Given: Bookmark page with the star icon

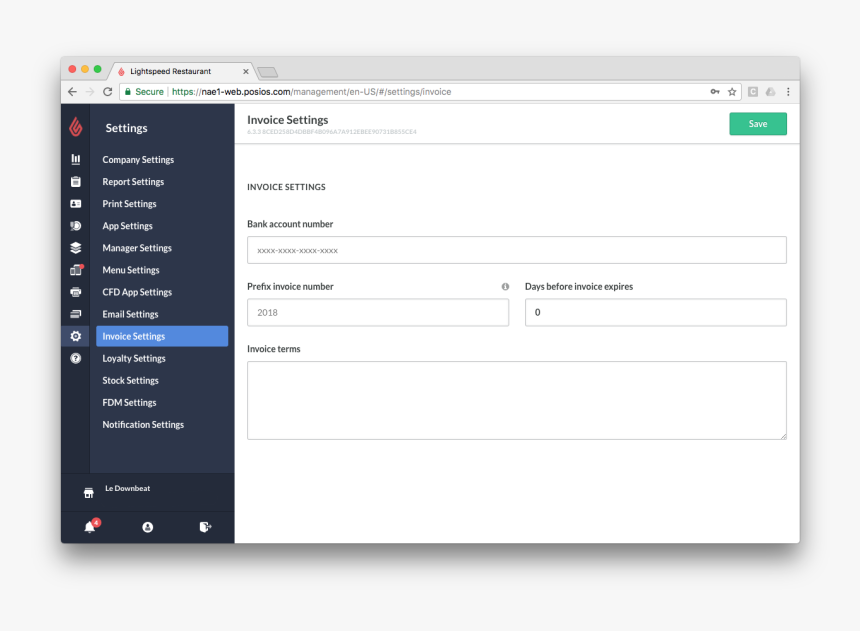Looking at the screenshot, I should click(732, 92).
